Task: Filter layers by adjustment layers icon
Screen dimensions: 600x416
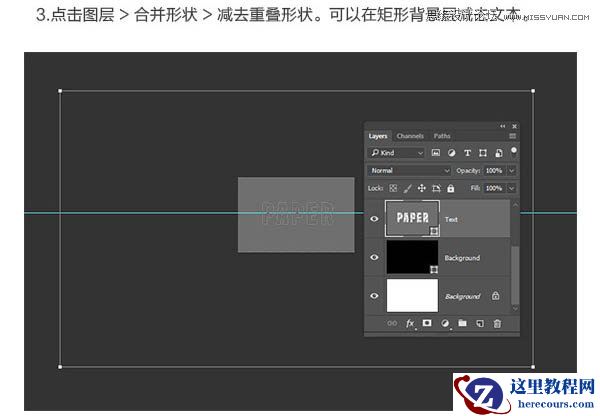Action: click(x=452, y=153)
